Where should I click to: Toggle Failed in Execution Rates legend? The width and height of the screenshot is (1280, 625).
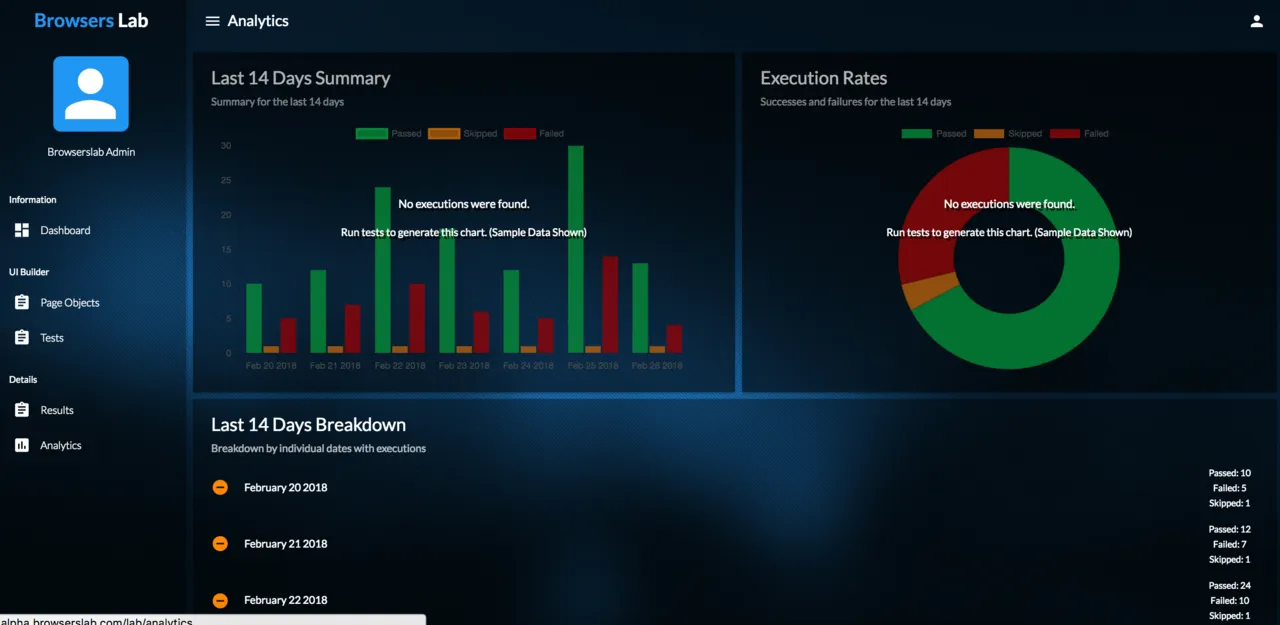point(1079,134)
